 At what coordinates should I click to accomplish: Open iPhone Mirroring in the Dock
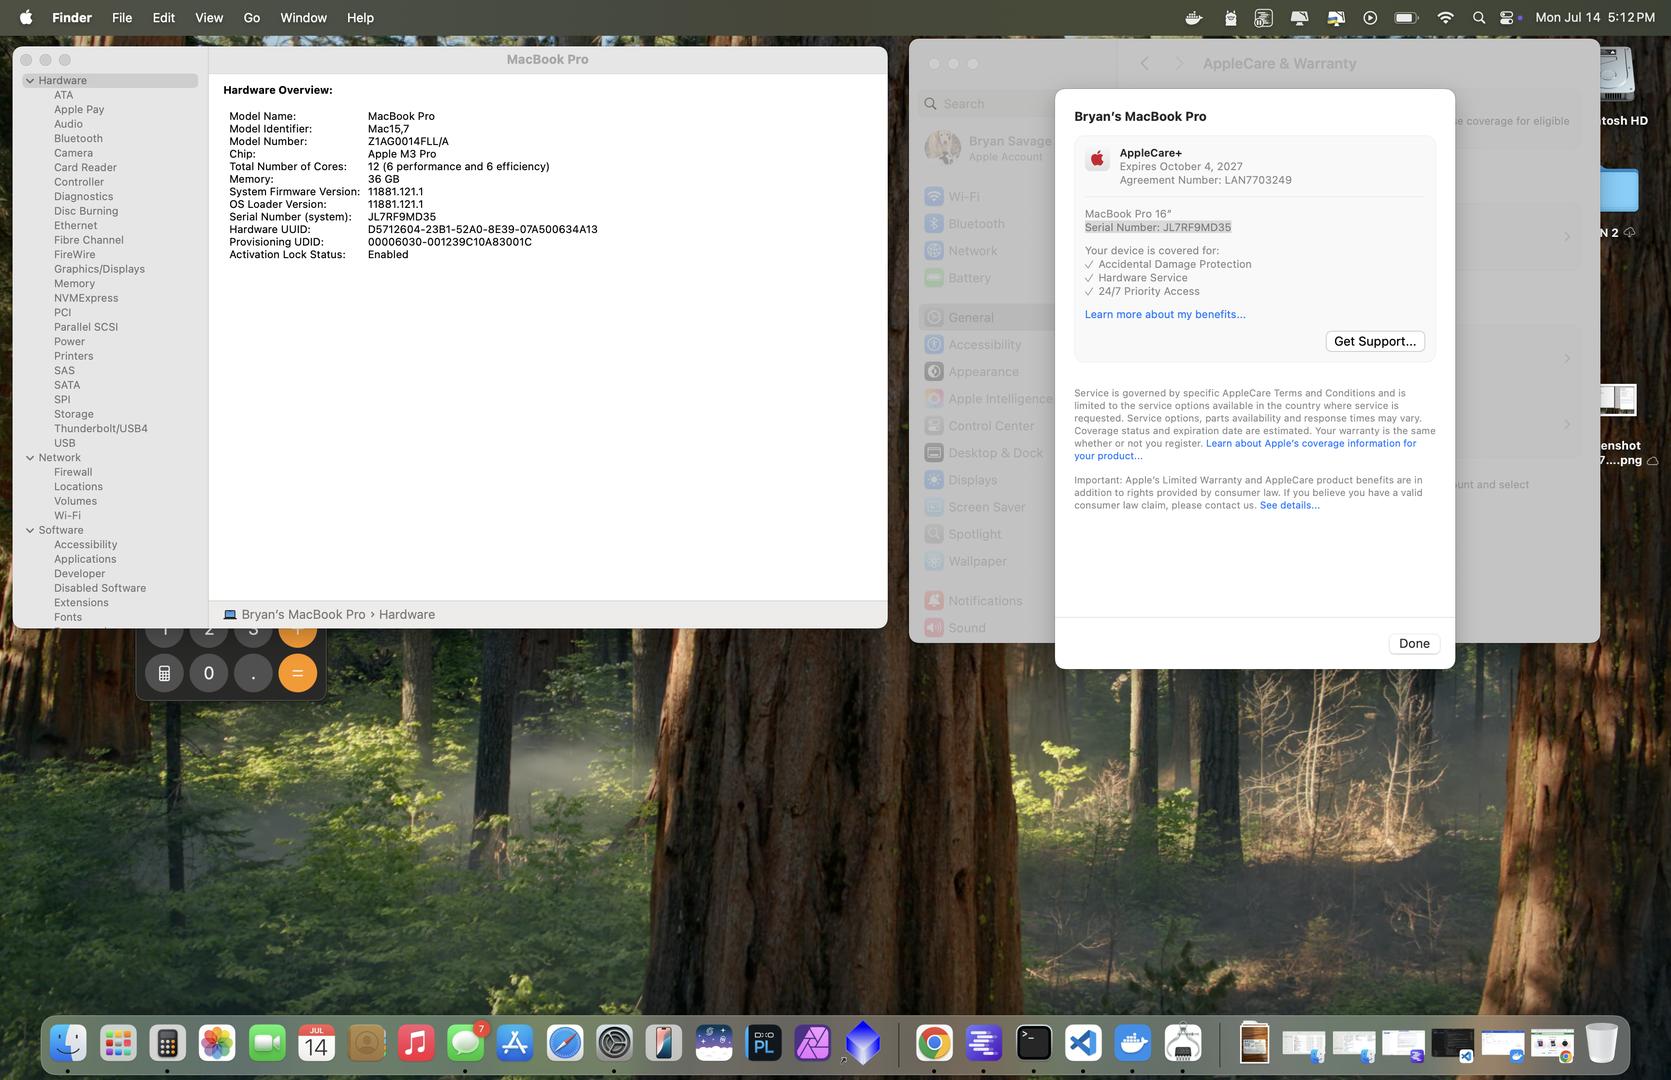(x=664, y=1044)
